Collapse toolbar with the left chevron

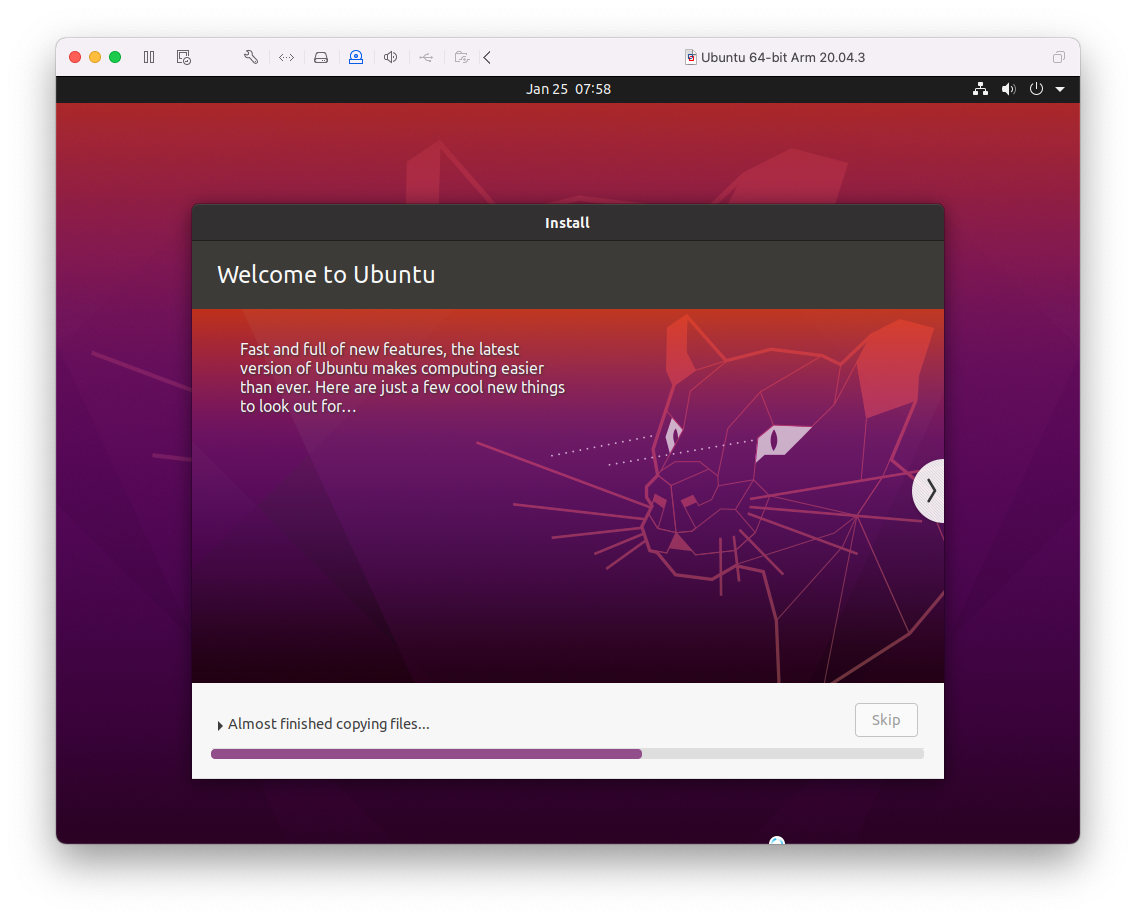(487, 57)
